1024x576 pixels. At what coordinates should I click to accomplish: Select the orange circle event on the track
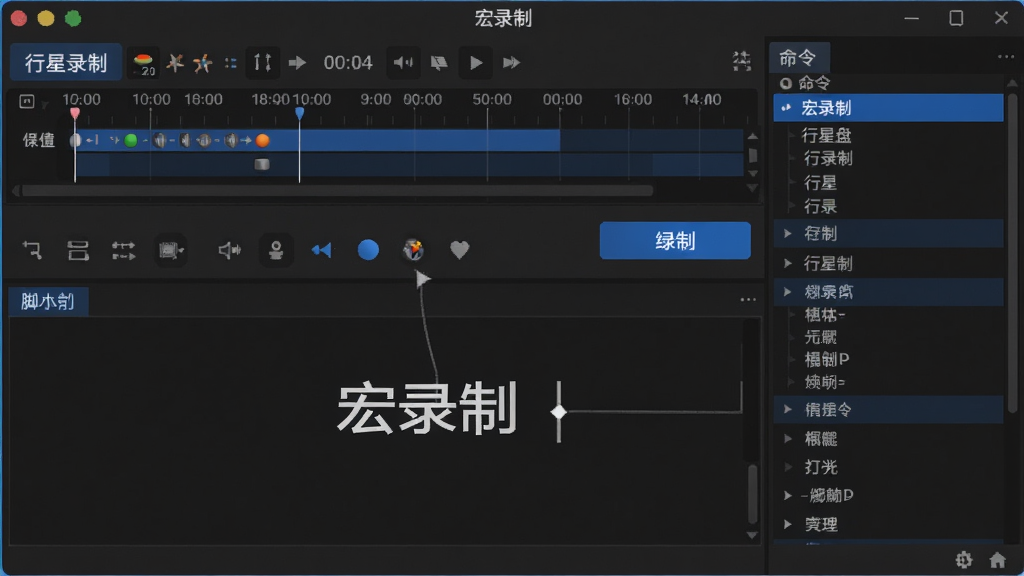263,140
